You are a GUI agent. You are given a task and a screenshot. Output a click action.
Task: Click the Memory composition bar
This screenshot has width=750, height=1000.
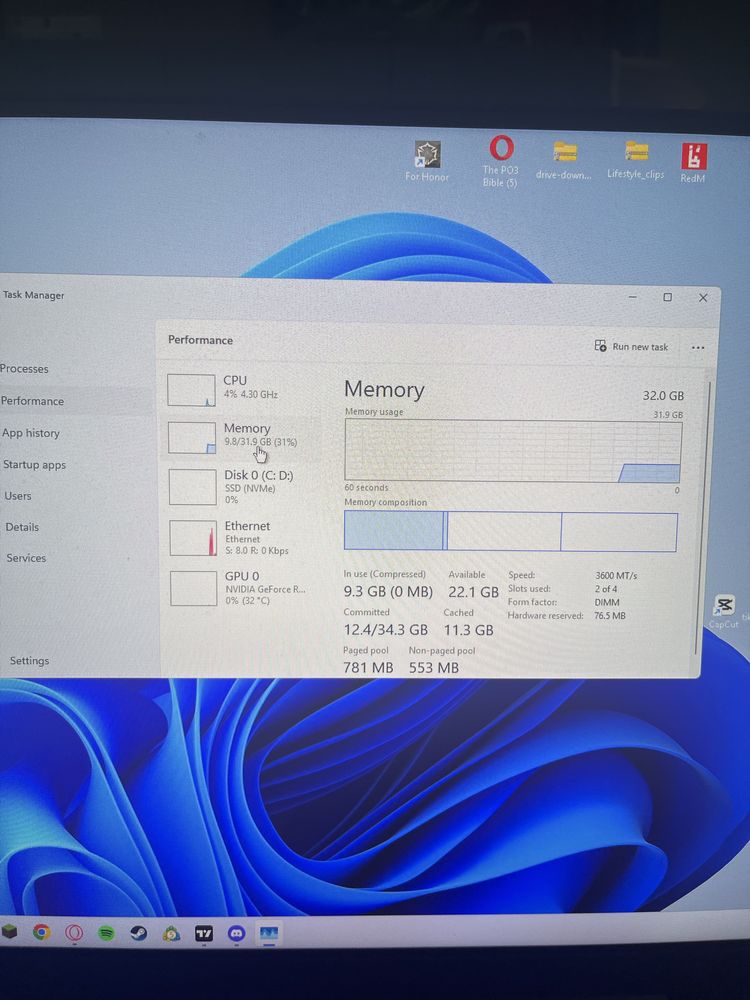pos(510,531)
